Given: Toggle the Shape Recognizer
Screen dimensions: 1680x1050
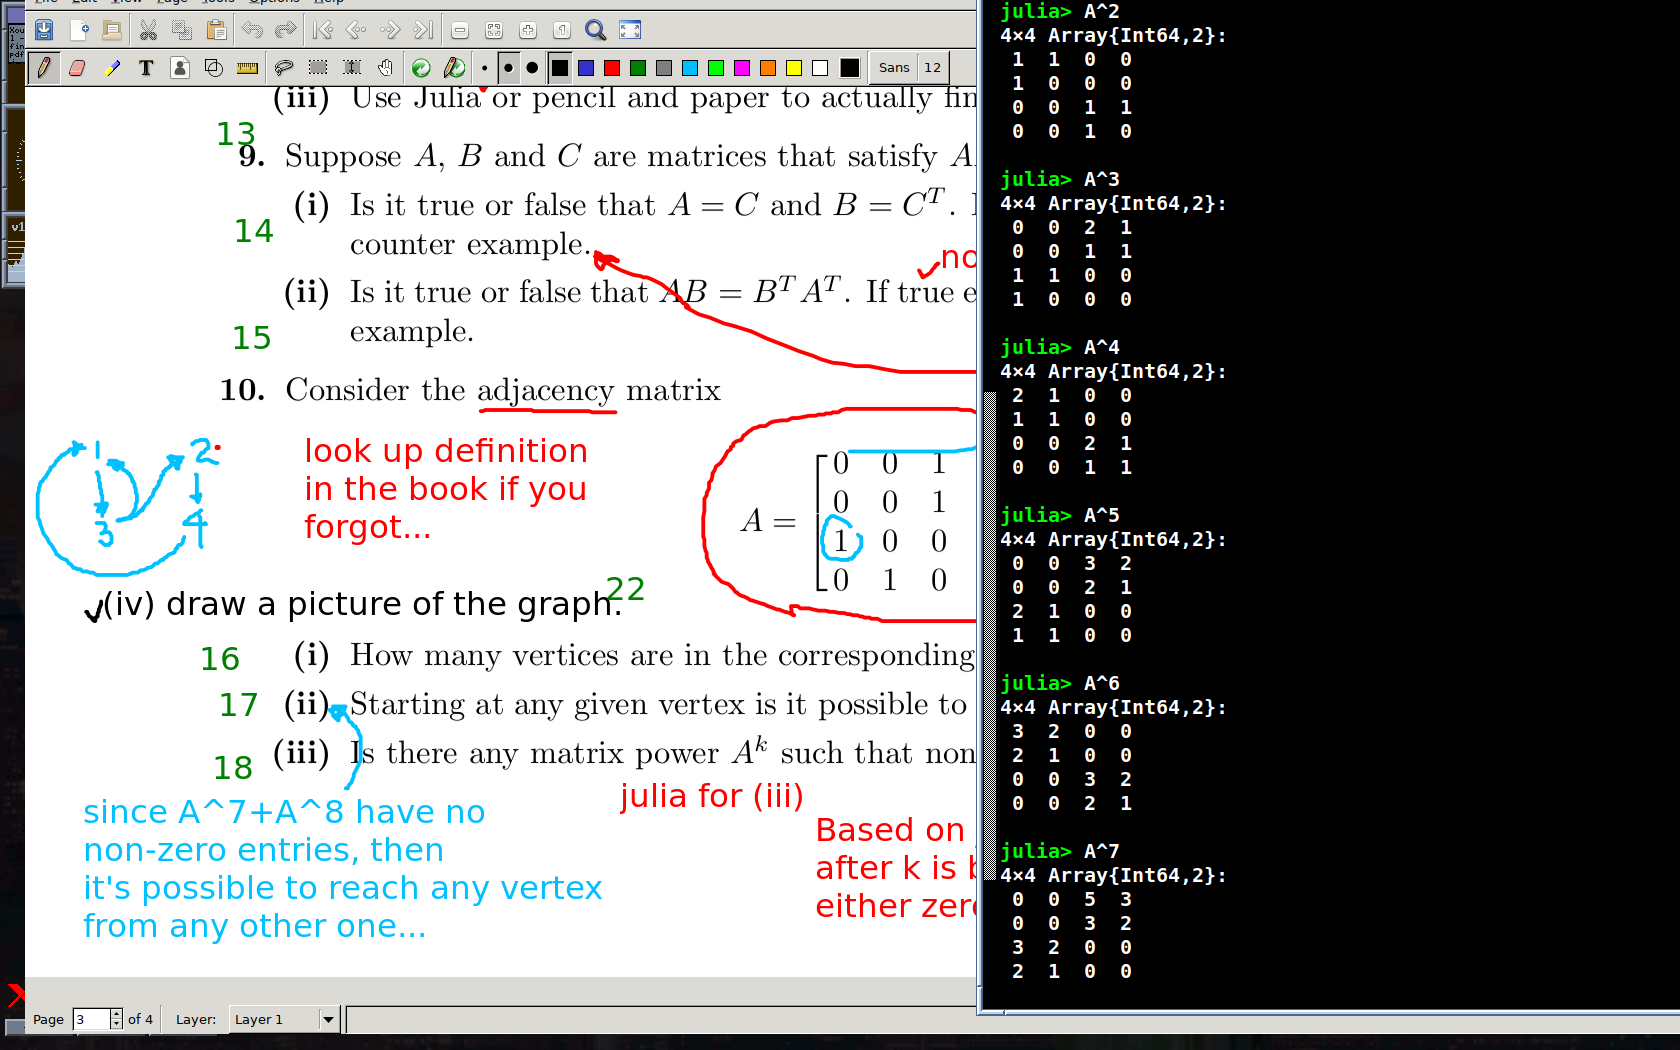Looking at the screenshot, I should [213, 68].
